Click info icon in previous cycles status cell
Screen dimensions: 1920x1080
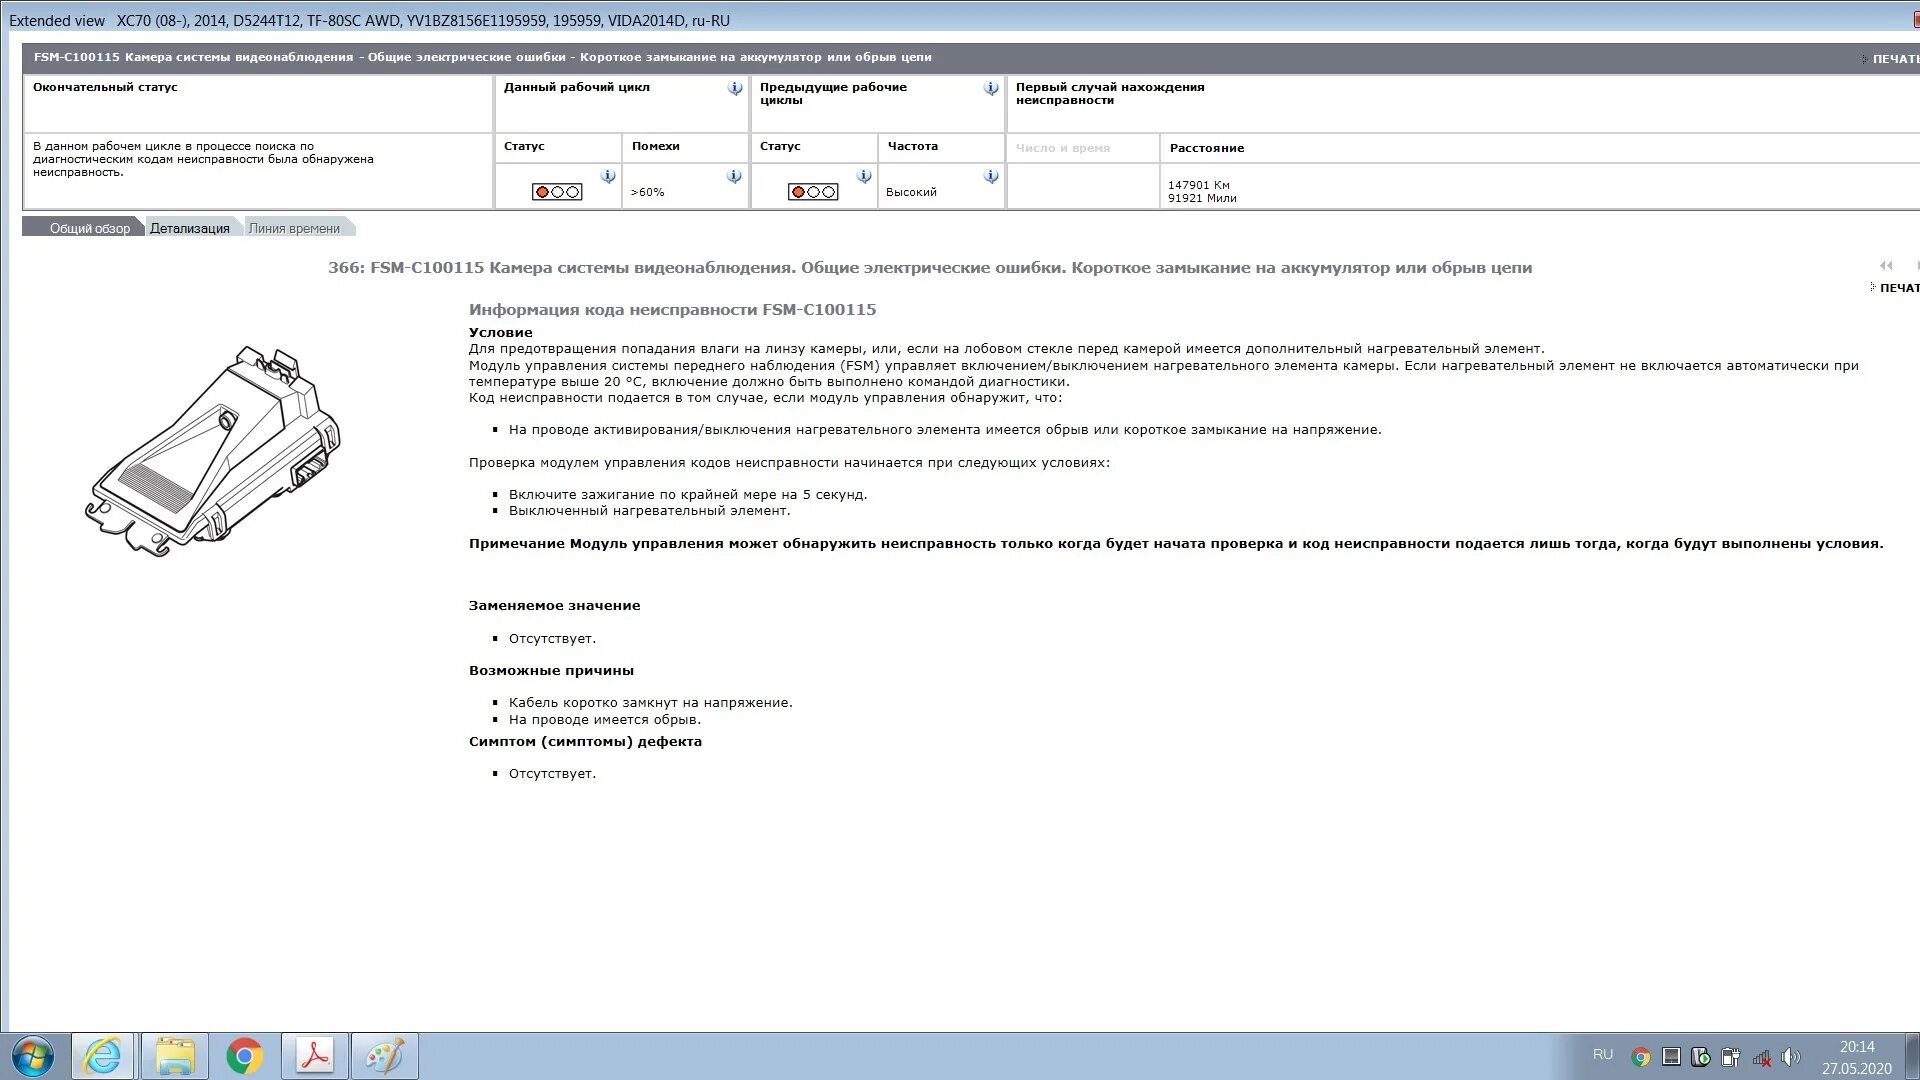[864, 176]
